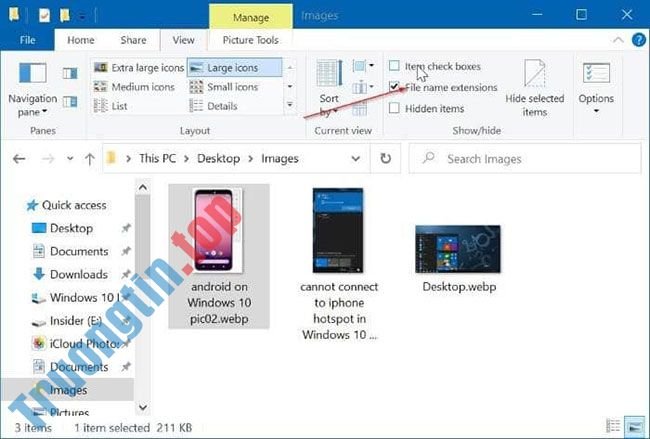Go up one folder level
The width and height of the screenshot is (650, 439).
90,159
